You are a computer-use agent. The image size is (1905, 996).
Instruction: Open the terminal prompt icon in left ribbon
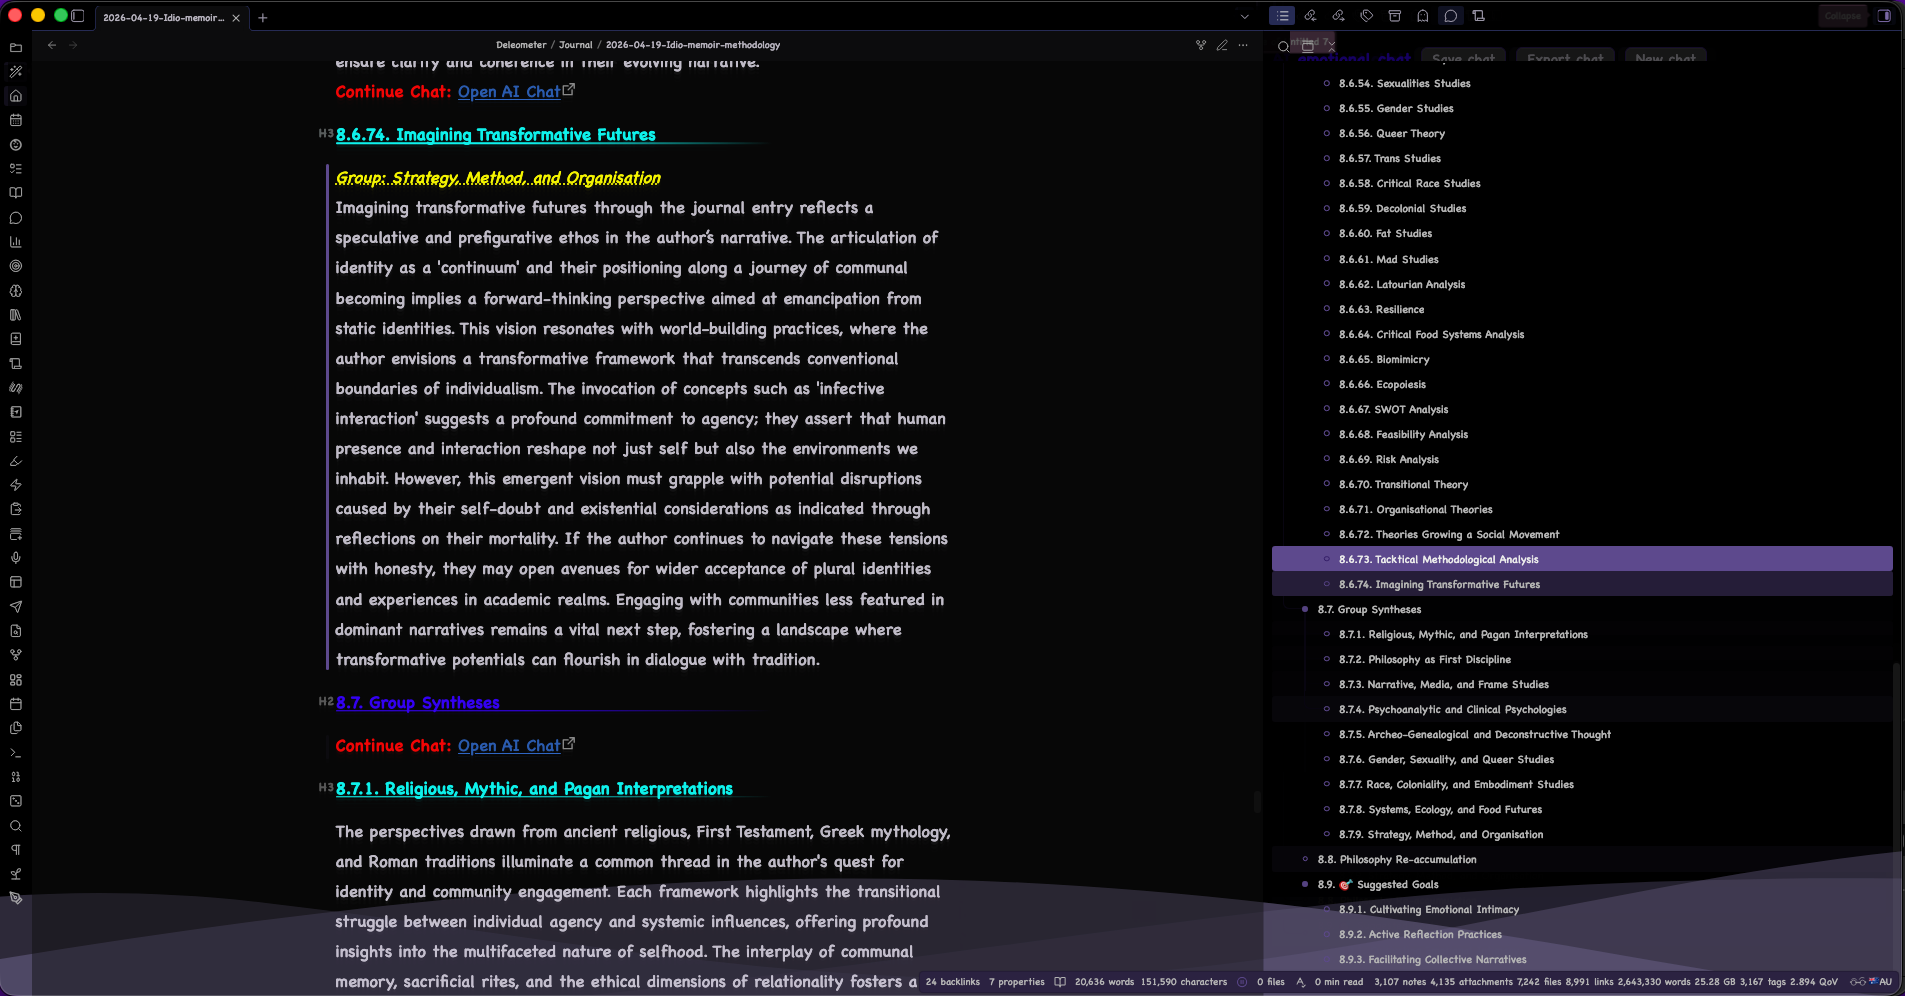[16, 753]
